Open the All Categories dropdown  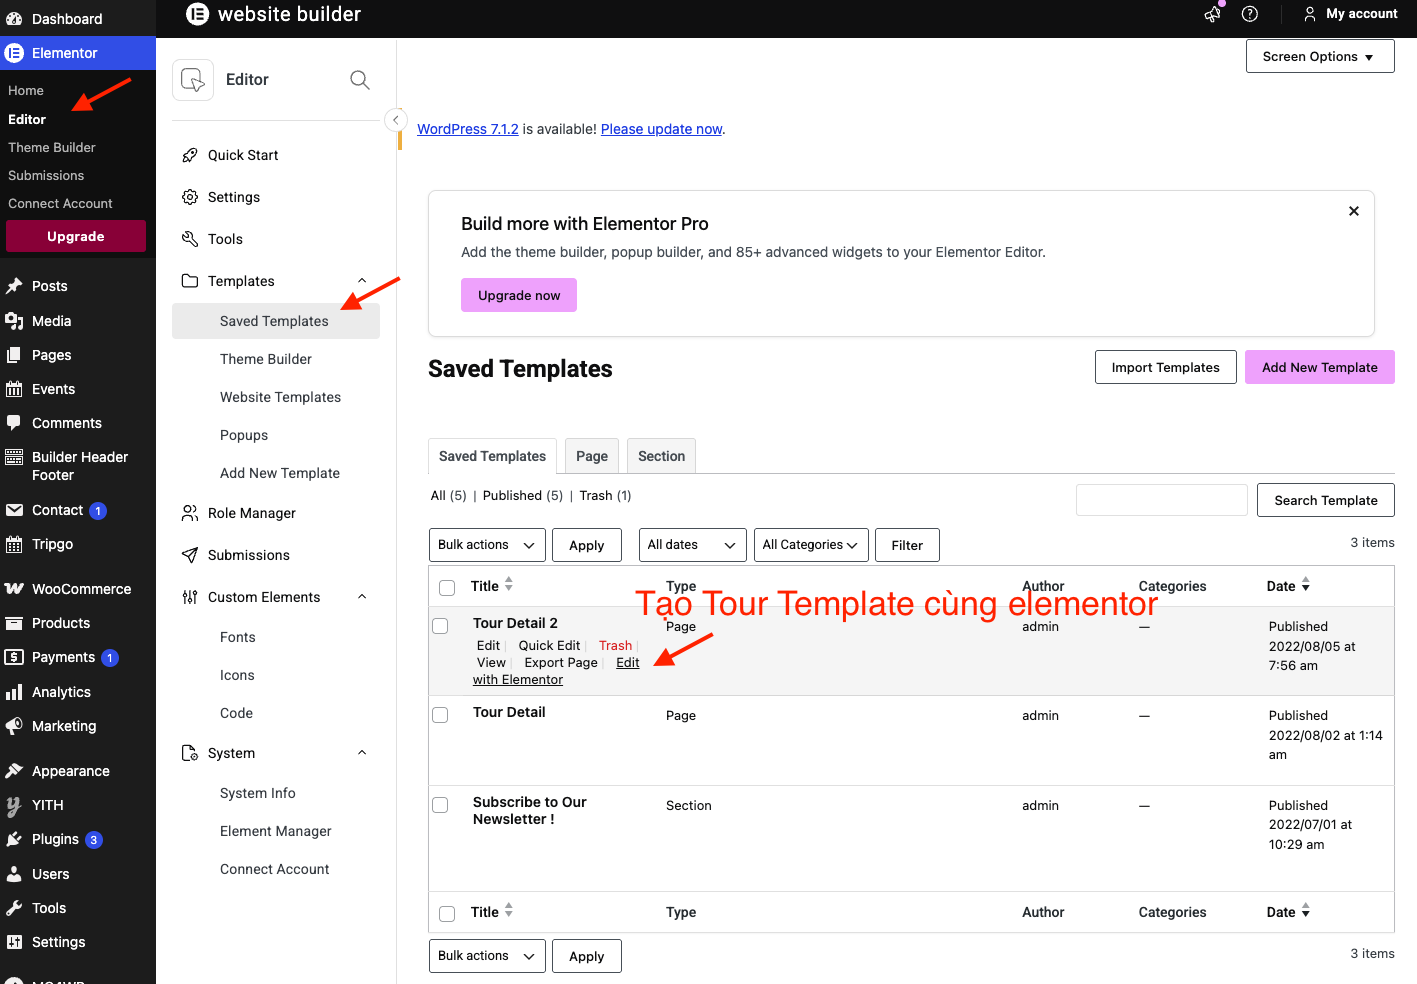(x=811, y=545)
